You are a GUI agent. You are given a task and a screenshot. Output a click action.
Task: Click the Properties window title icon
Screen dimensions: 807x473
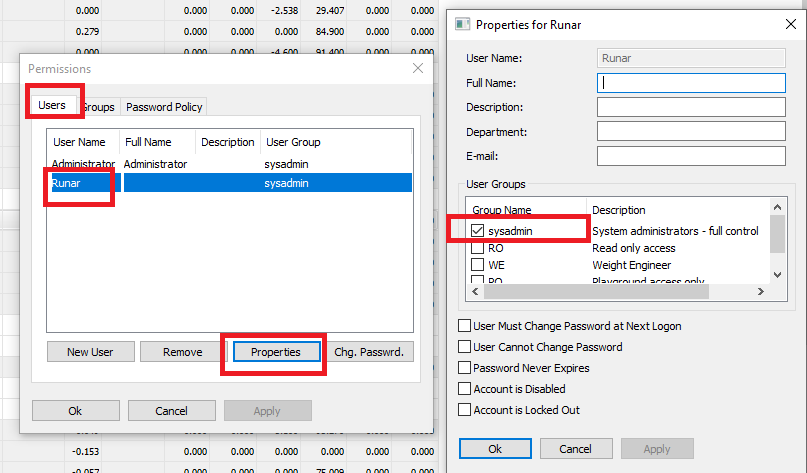462,24
